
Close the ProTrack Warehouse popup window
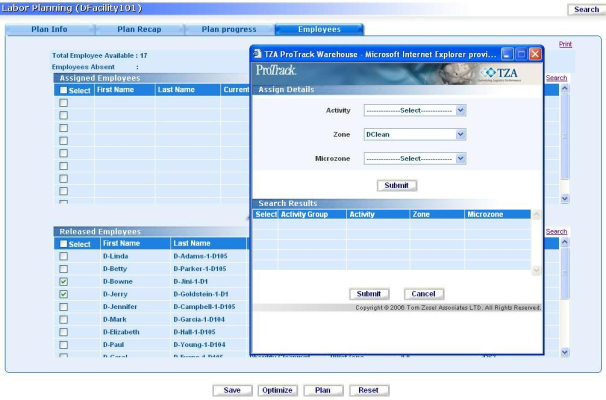[x=535, y=52]
